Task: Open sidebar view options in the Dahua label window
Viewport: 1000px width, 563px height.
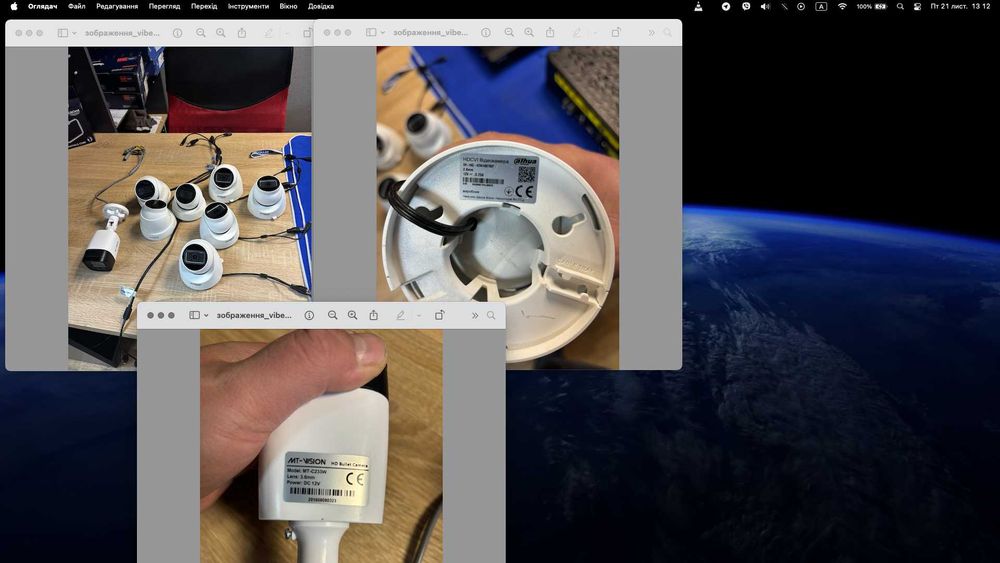Action: [383, 33]
